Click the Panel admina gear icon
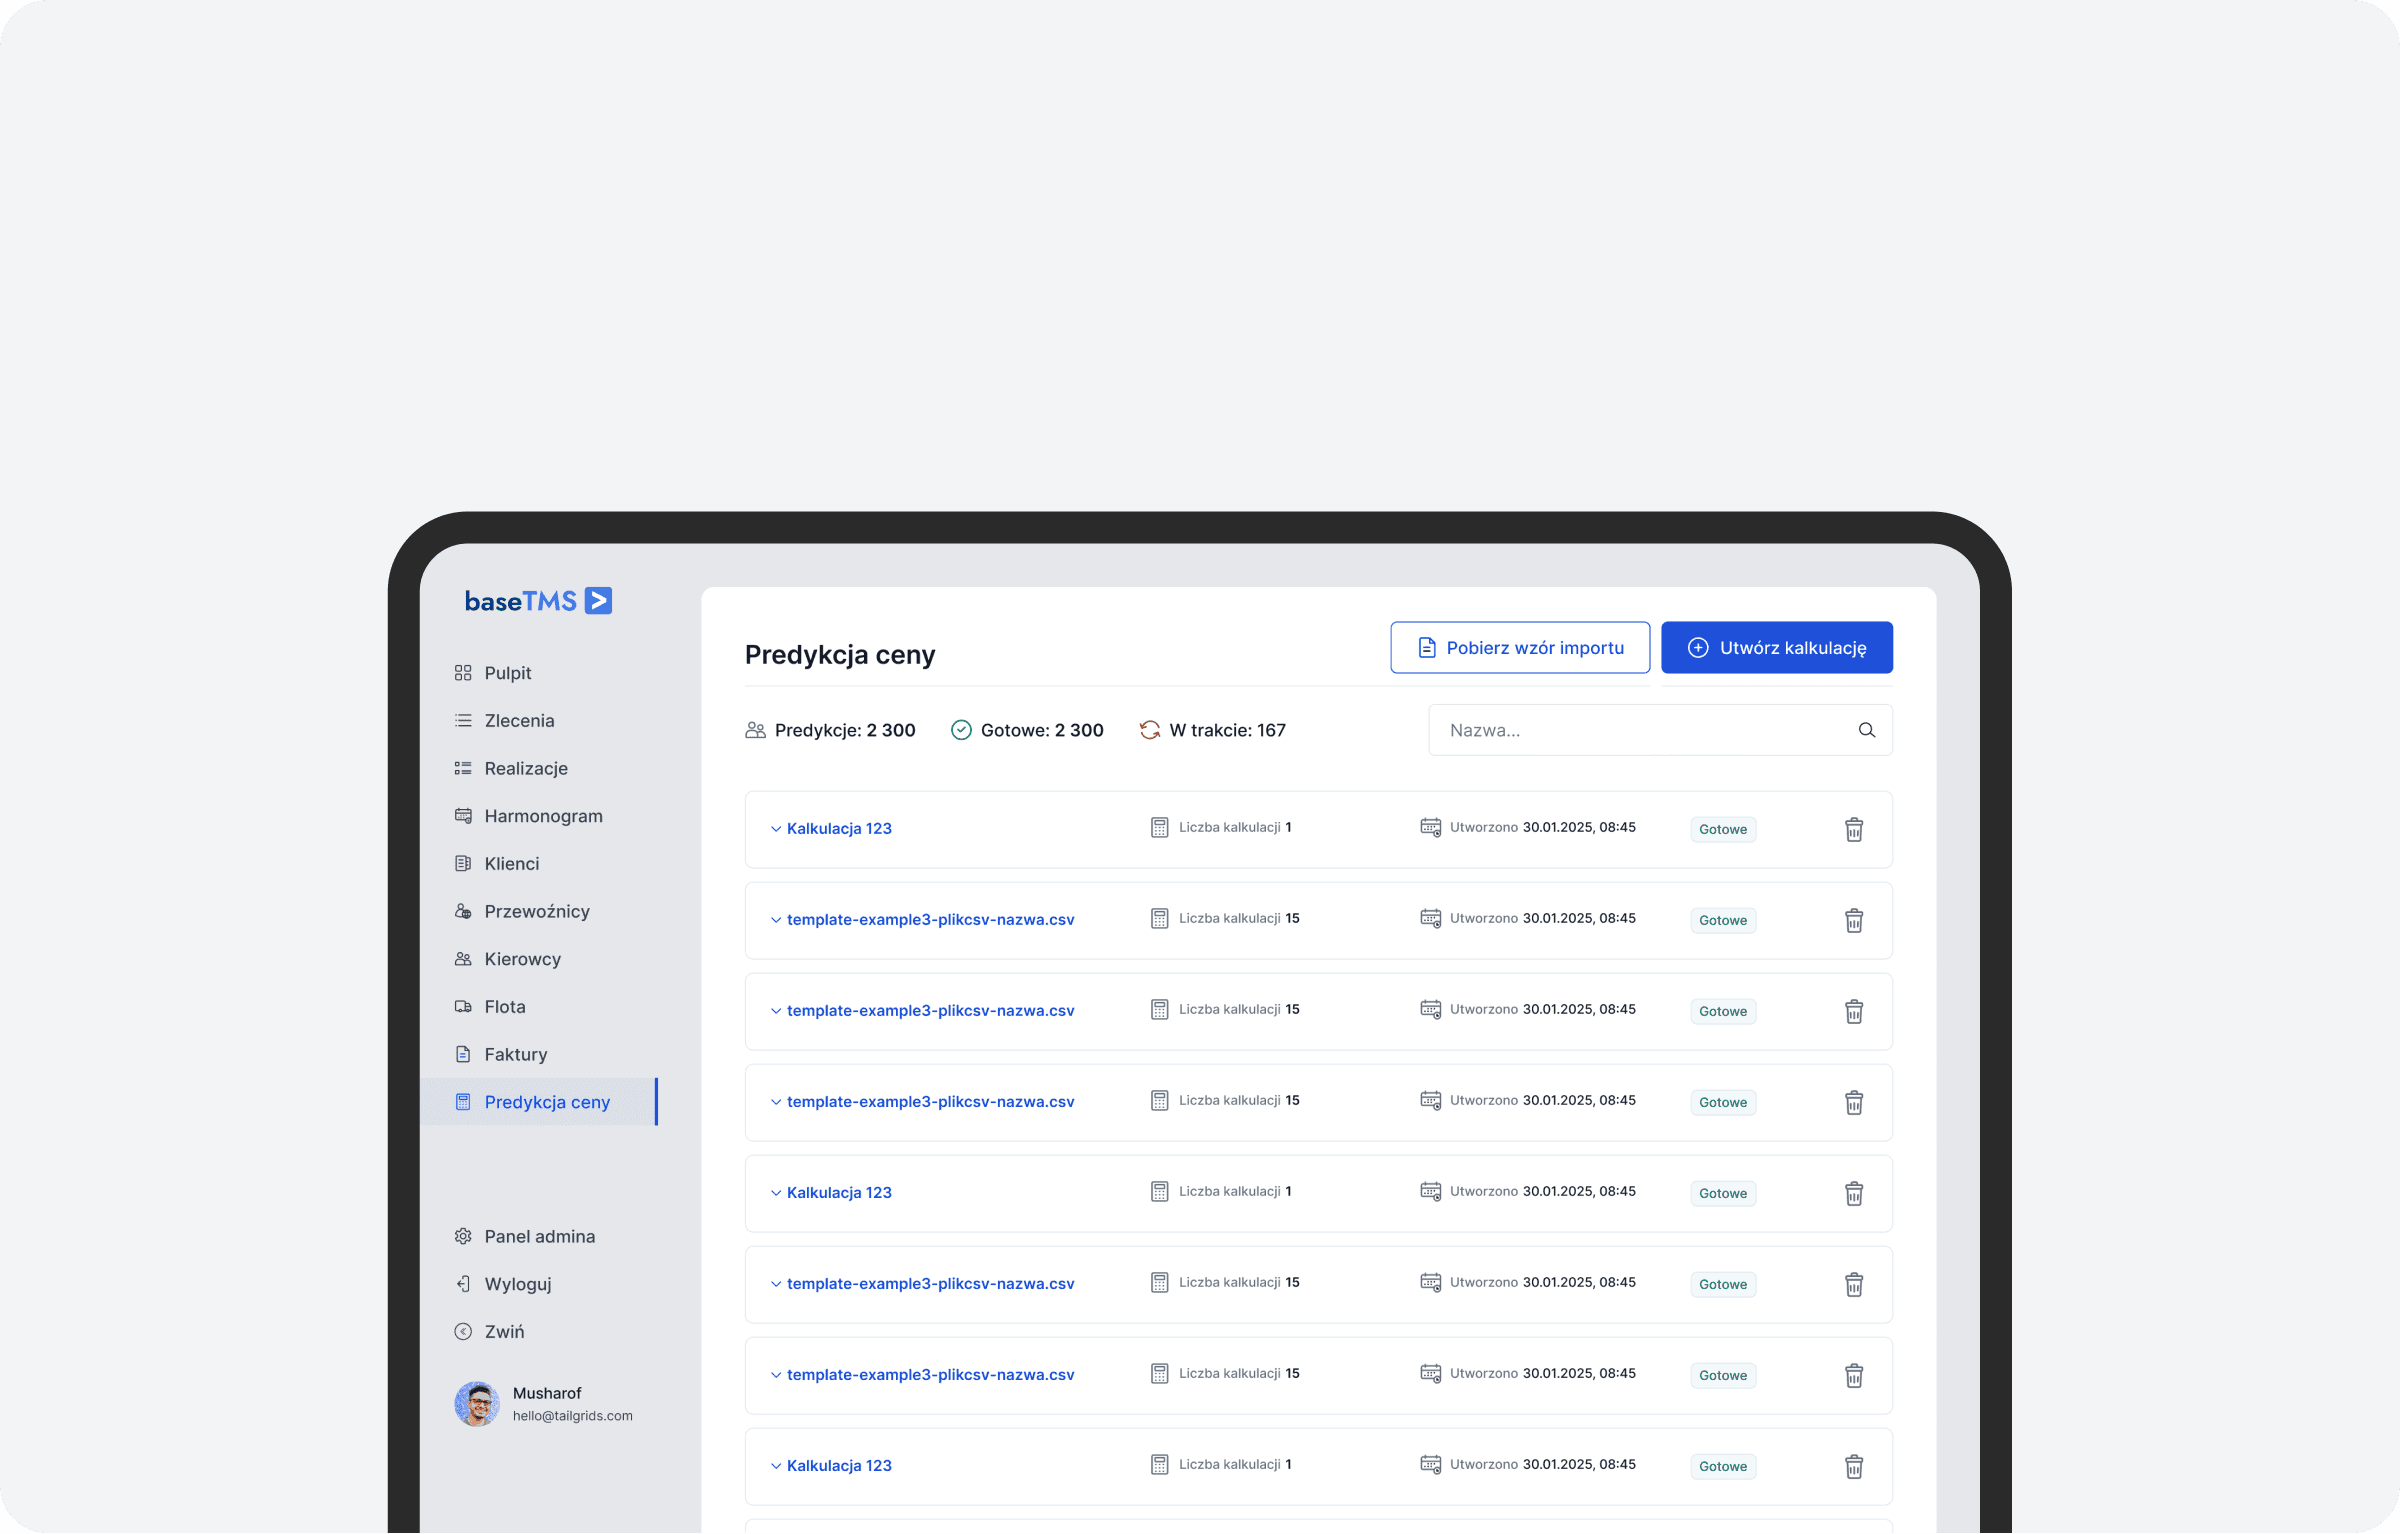 click(463, 1237)
